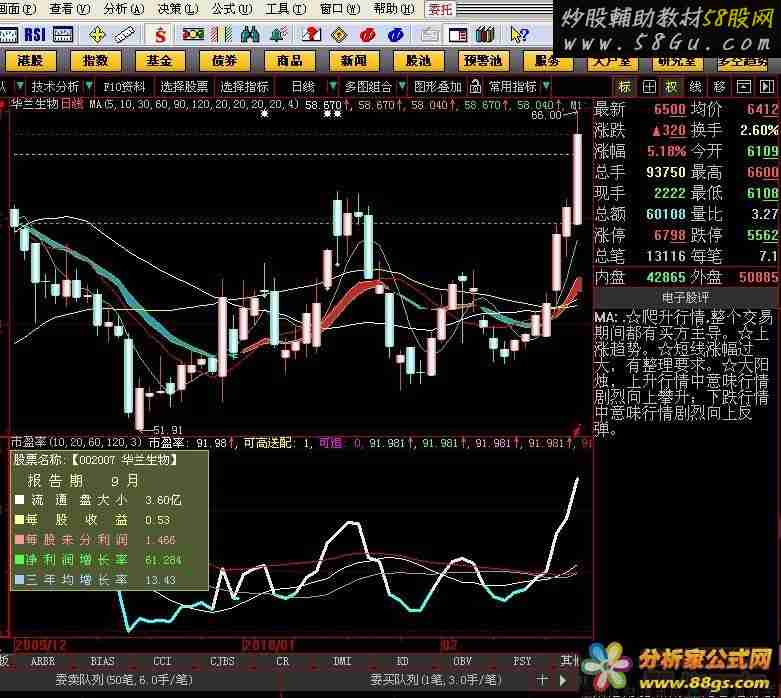
Task: Click the alarm bell alert icon
Action: click(x=278, y=34)
